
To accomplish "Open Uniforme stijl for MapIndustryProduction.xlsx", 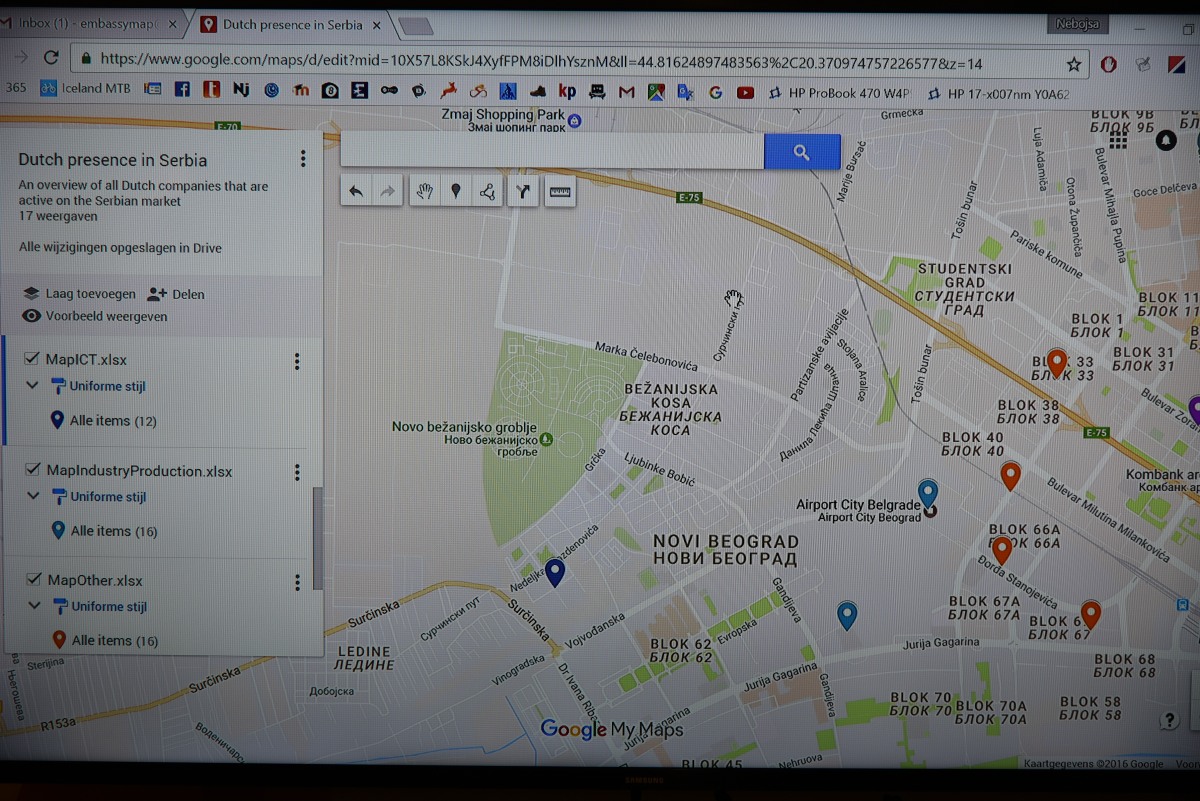I will click(99, 496).
